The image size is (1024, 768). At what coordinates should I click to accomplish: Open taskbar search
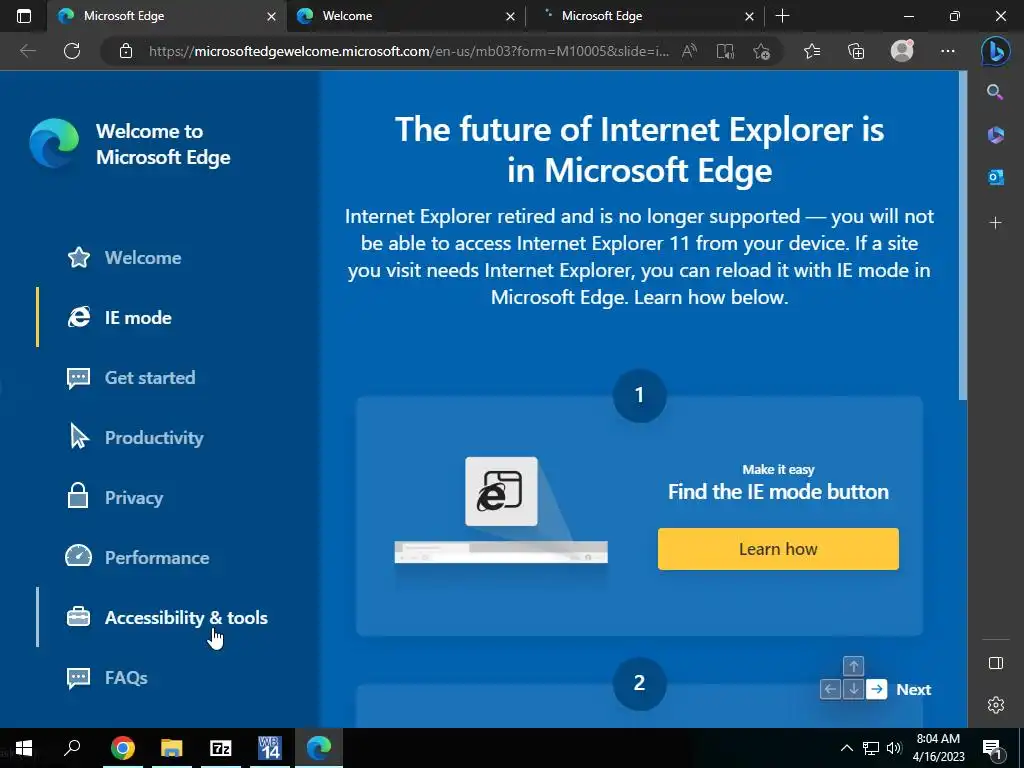click(72, 748)
